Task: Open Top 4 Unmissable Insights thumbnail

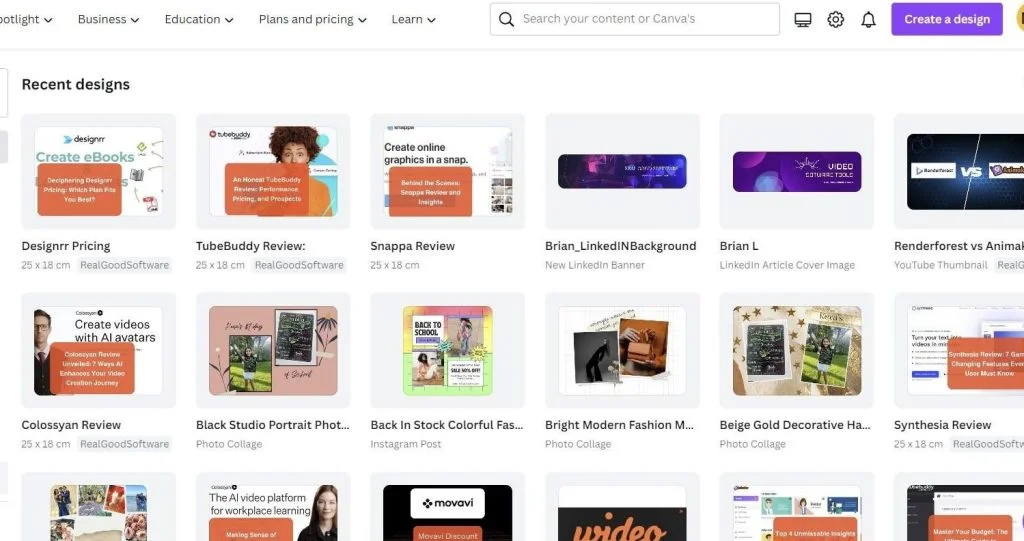Action: tap(797, 507)
